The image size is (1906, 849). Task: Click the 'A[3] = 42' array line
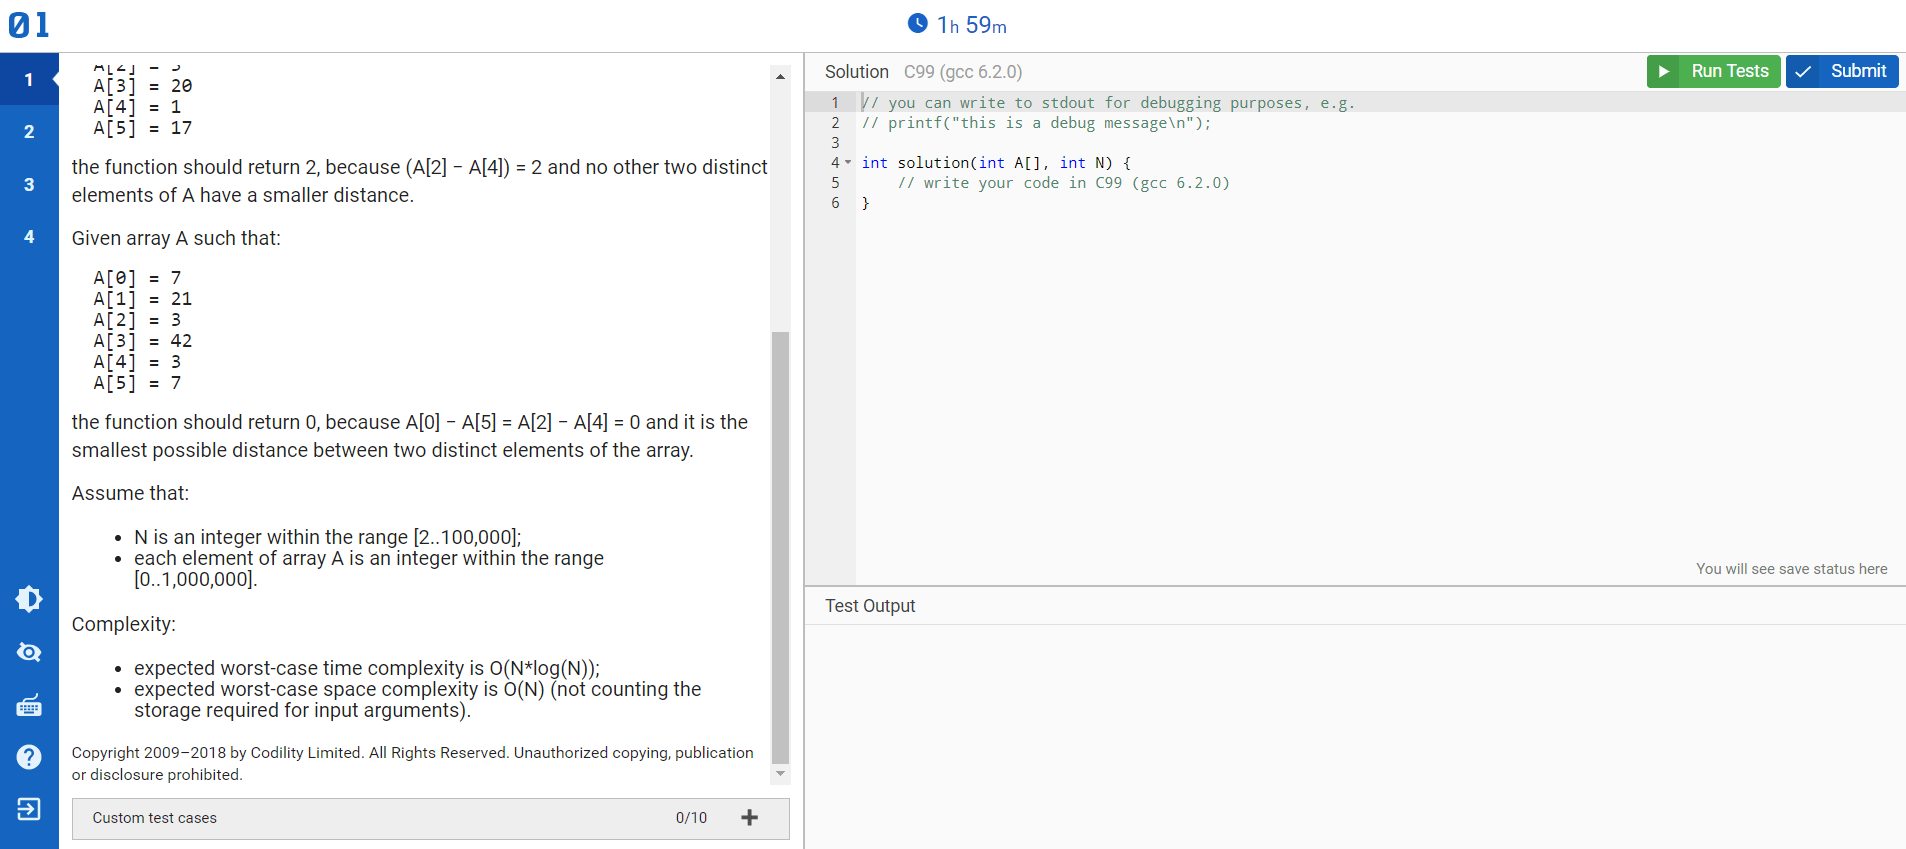(143, 341)
